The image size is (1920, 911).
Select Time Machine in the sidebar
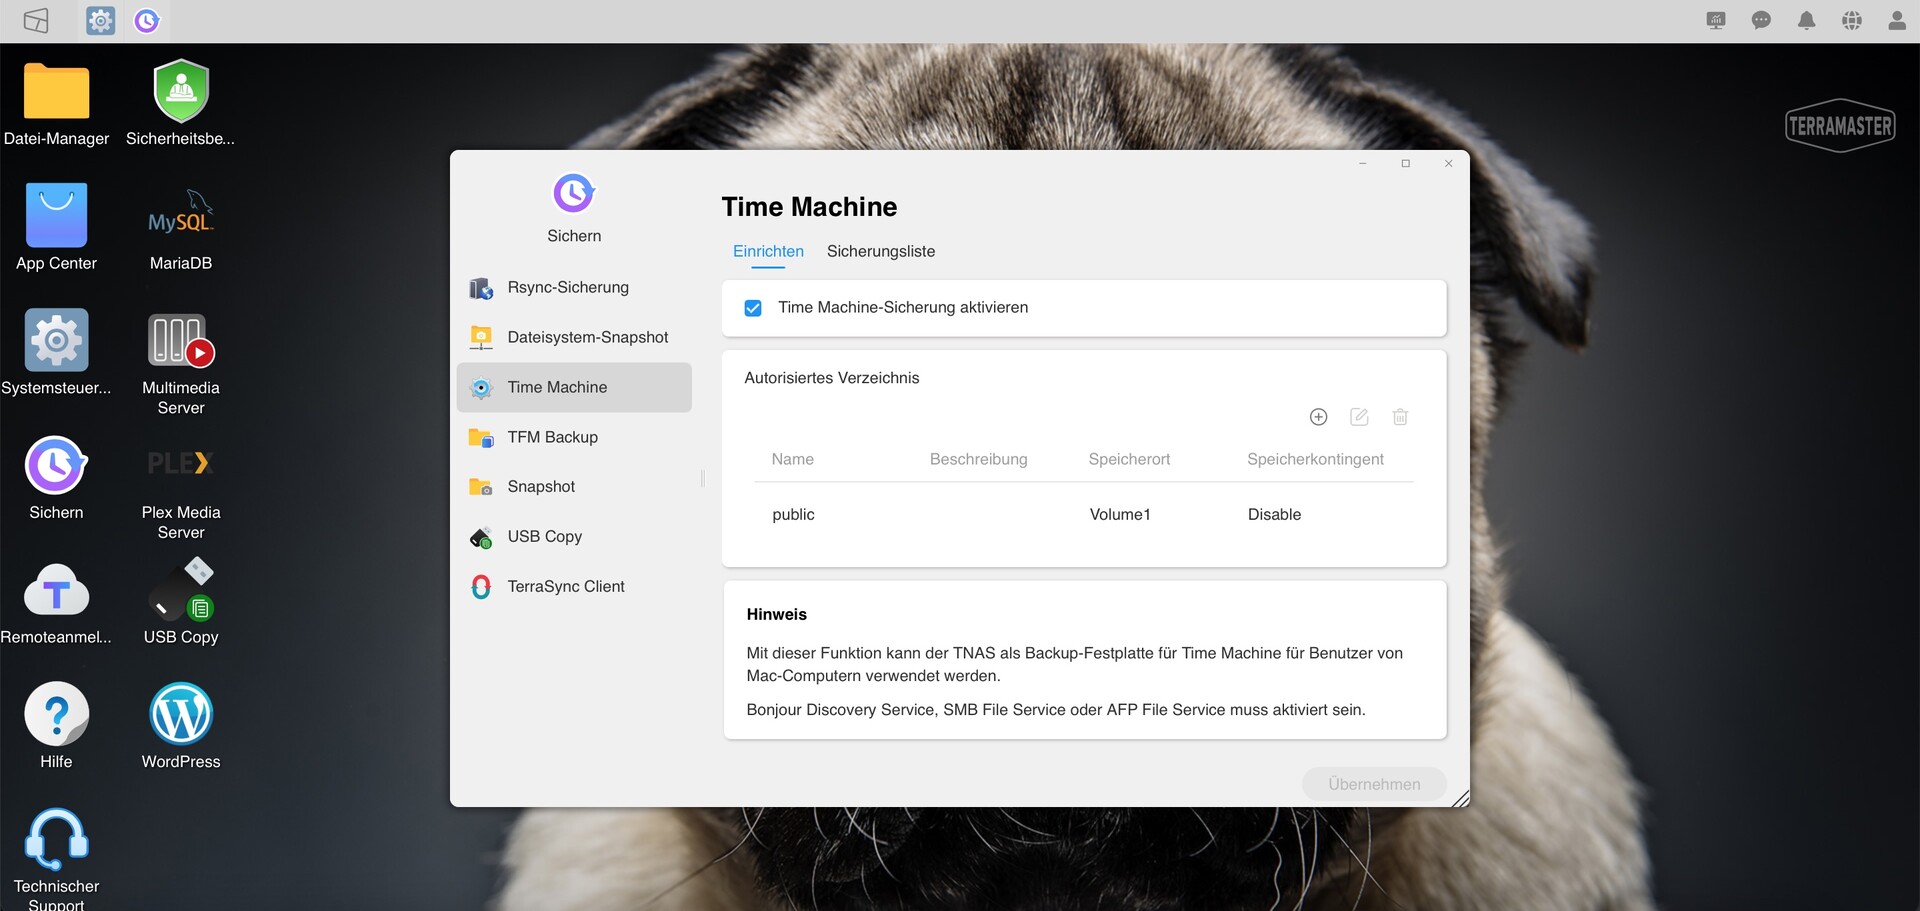574,387
